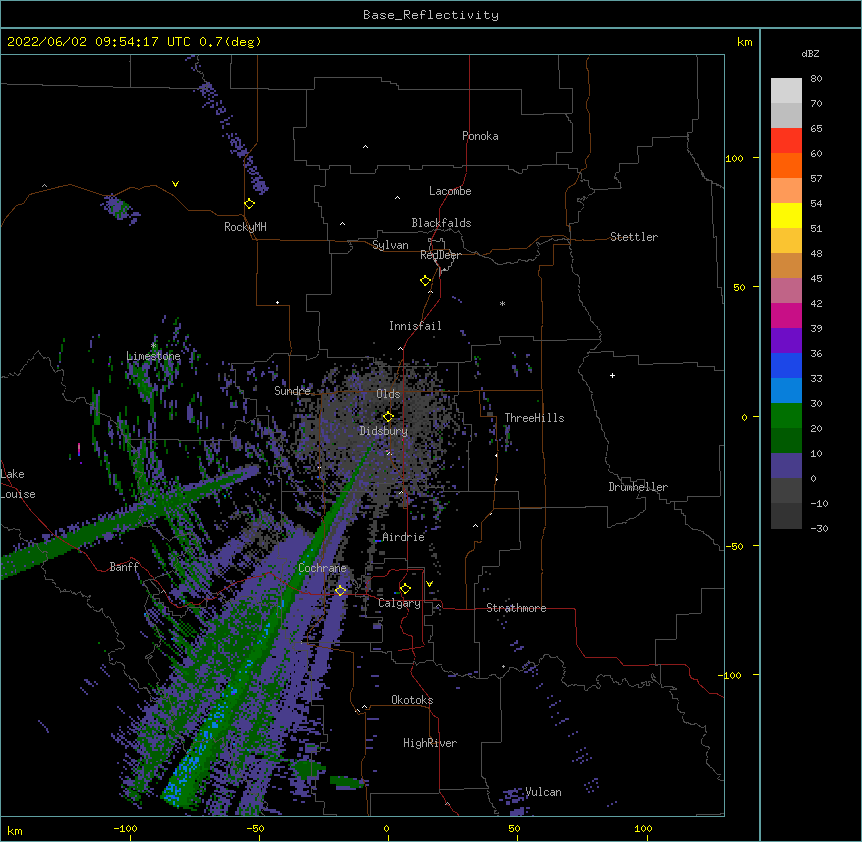Pick the yellow 51-54 dBZ legend swatch

786,215
